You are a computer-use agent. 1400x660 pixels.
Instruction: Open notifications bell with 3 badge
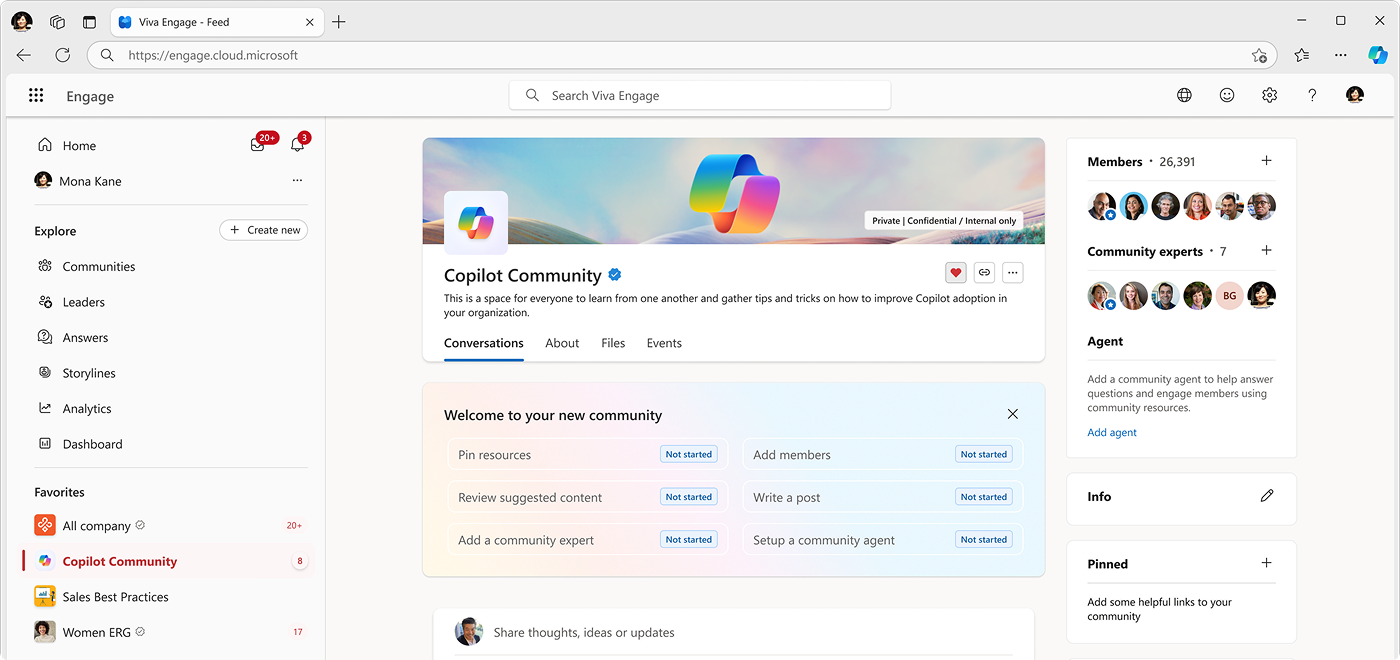click(x=297, y=145)
